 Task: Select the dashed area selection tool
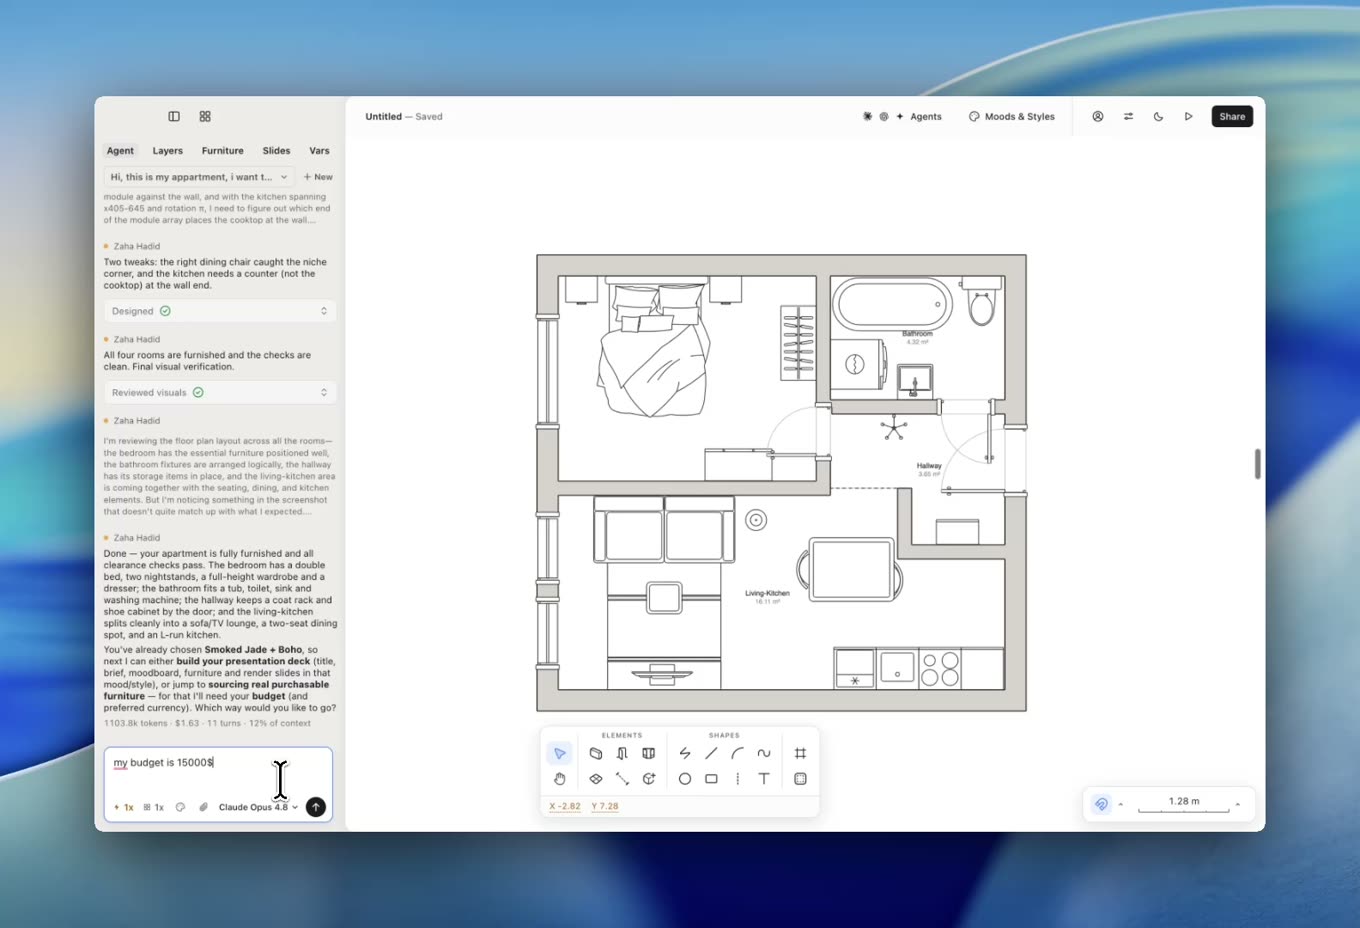coord(800,779)
